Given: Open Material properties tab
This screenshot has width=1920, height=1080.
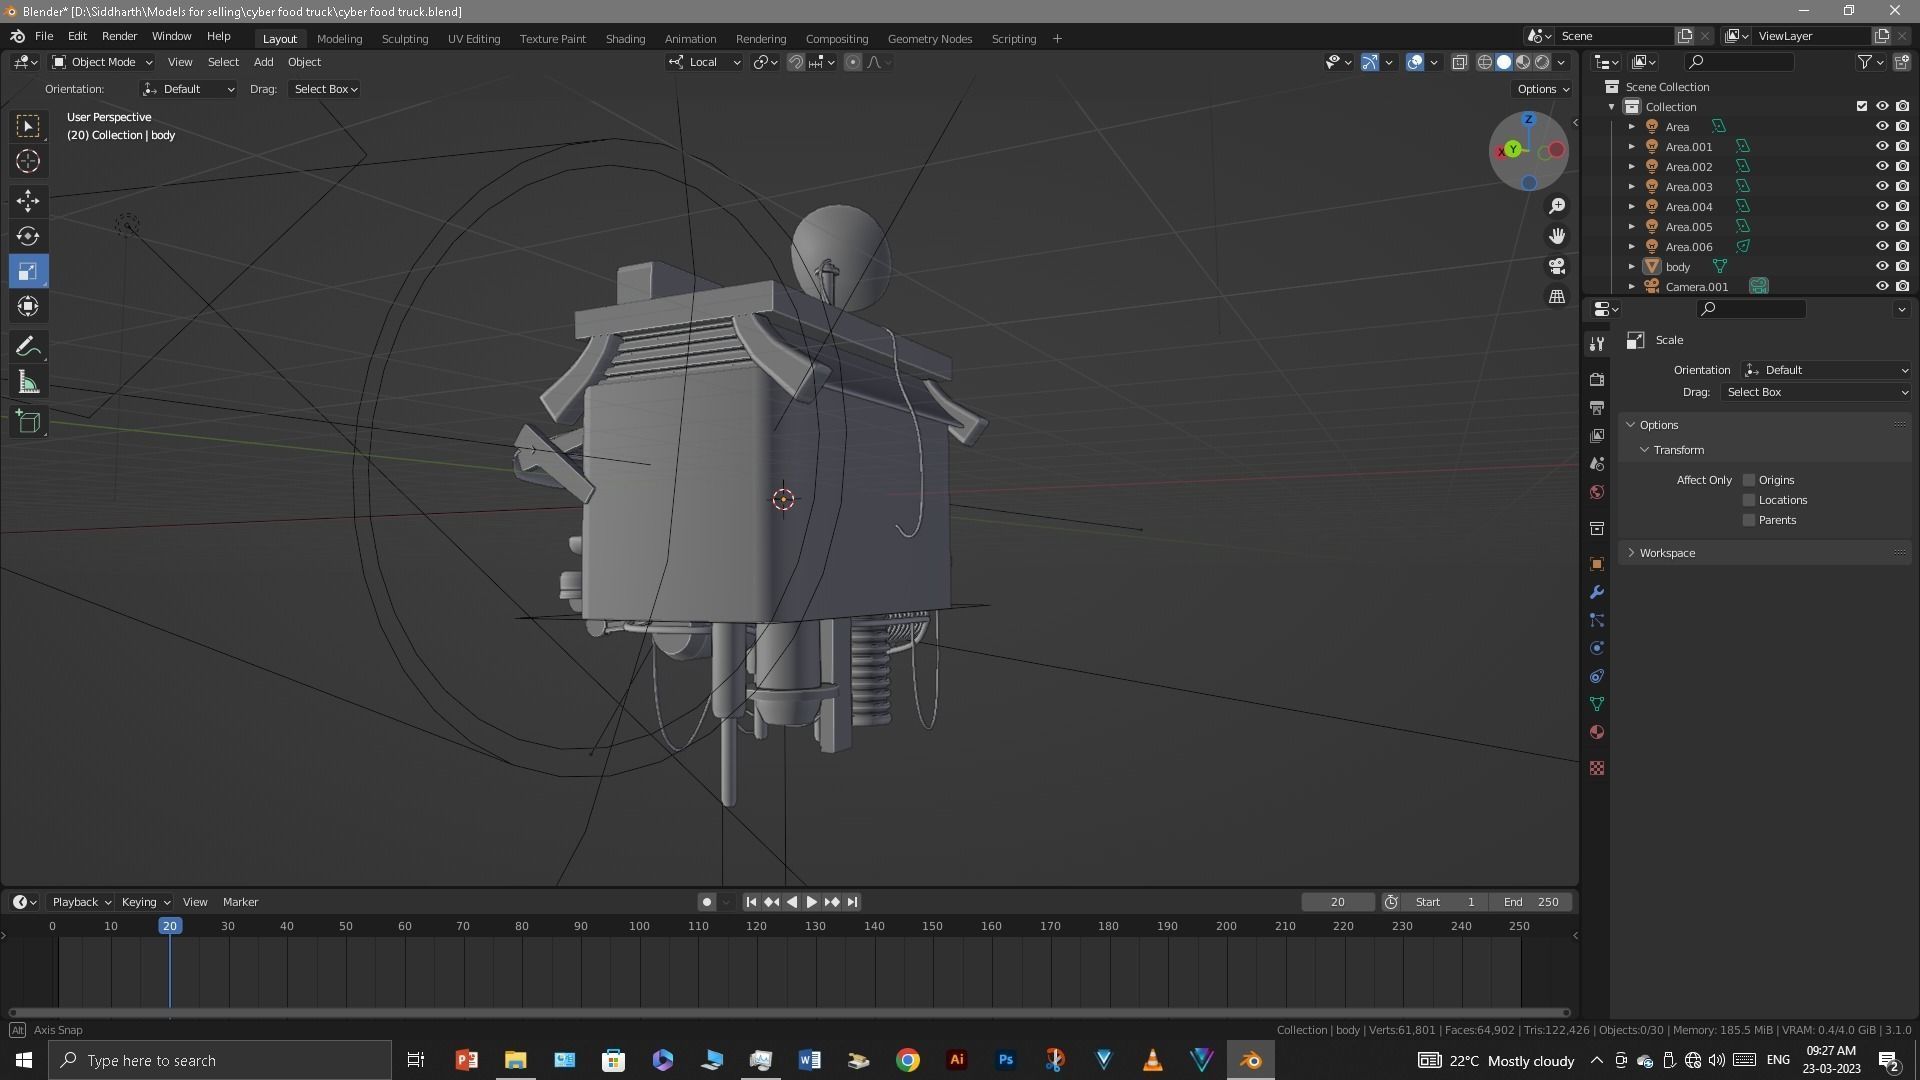Looking at the screenshot, I should coord(1597,732).
